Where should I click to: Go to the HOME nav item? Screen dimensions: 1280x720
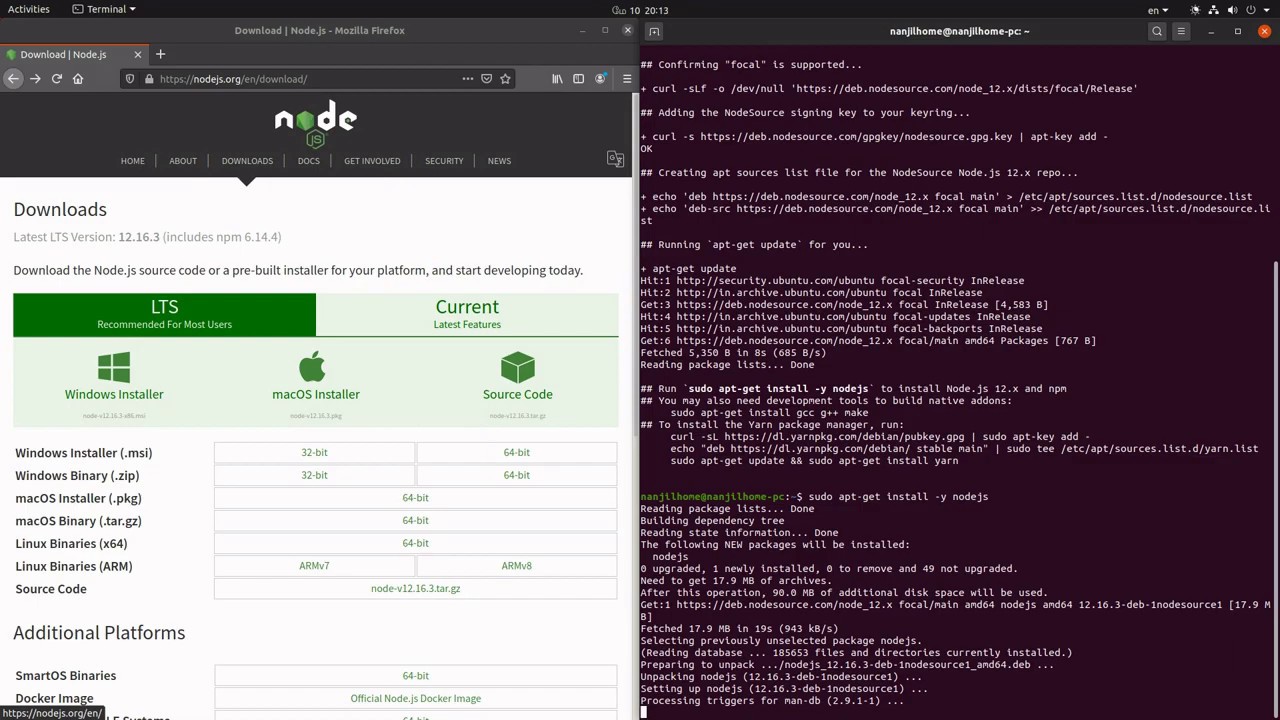[x=133, y=161]
